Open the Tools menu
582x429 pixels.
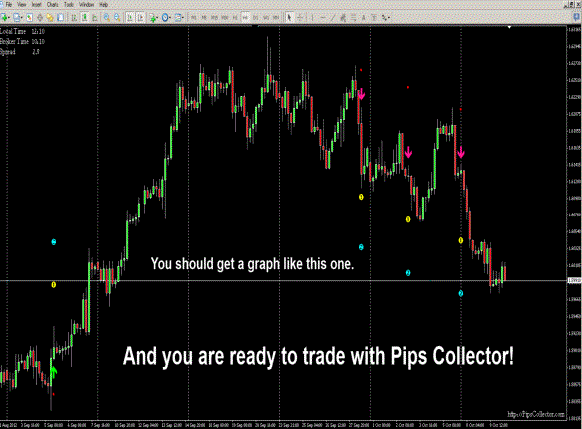(69, 5)
